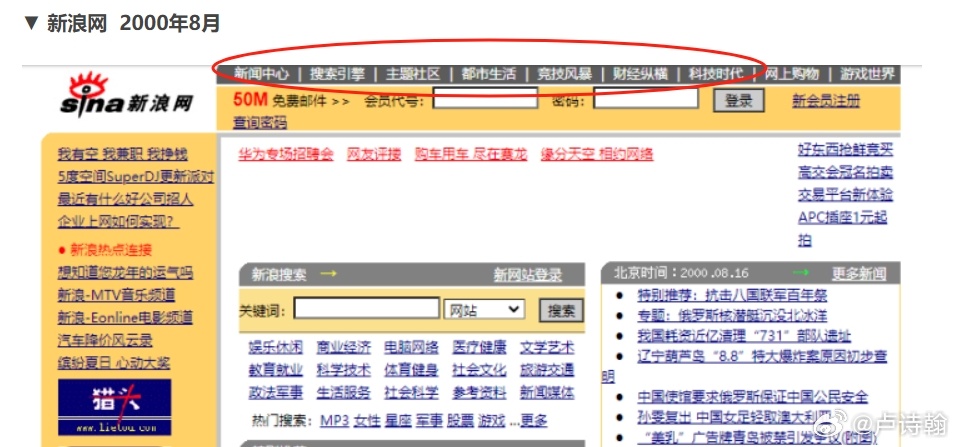Click the 猎头 lietou.com banner
The image size is (957, 447).
click(115, 407)
